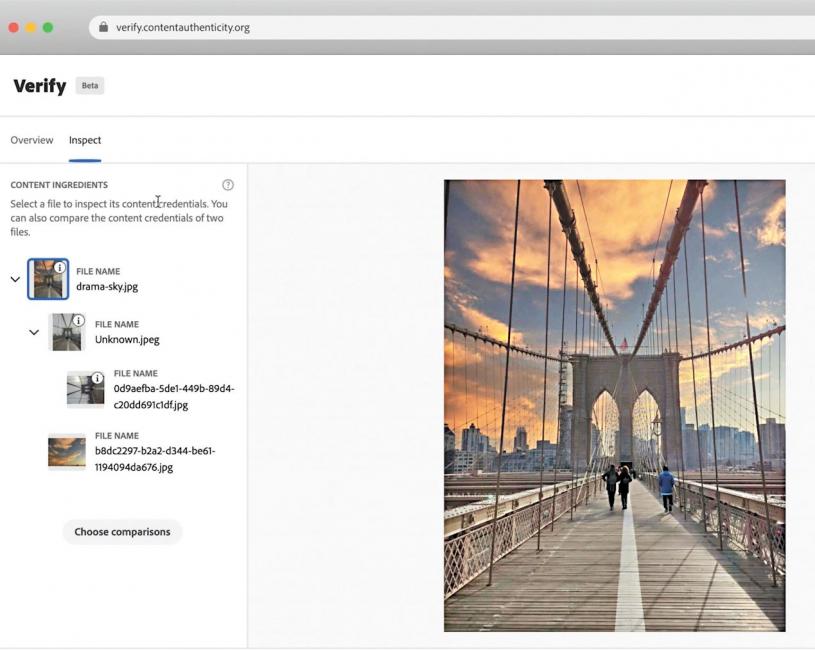This screenshot has width=815, height=651.
Task: Click info badge on Unknown.jpeg thumbnail
Action: [x=79, y=320]
